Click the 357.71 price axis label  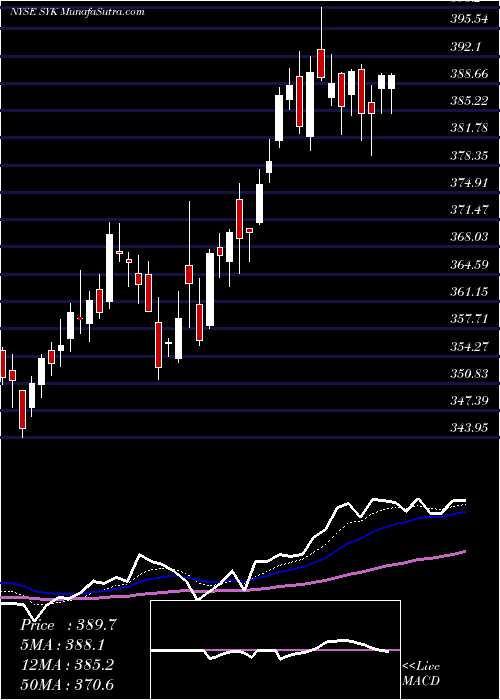coord(469,319)
